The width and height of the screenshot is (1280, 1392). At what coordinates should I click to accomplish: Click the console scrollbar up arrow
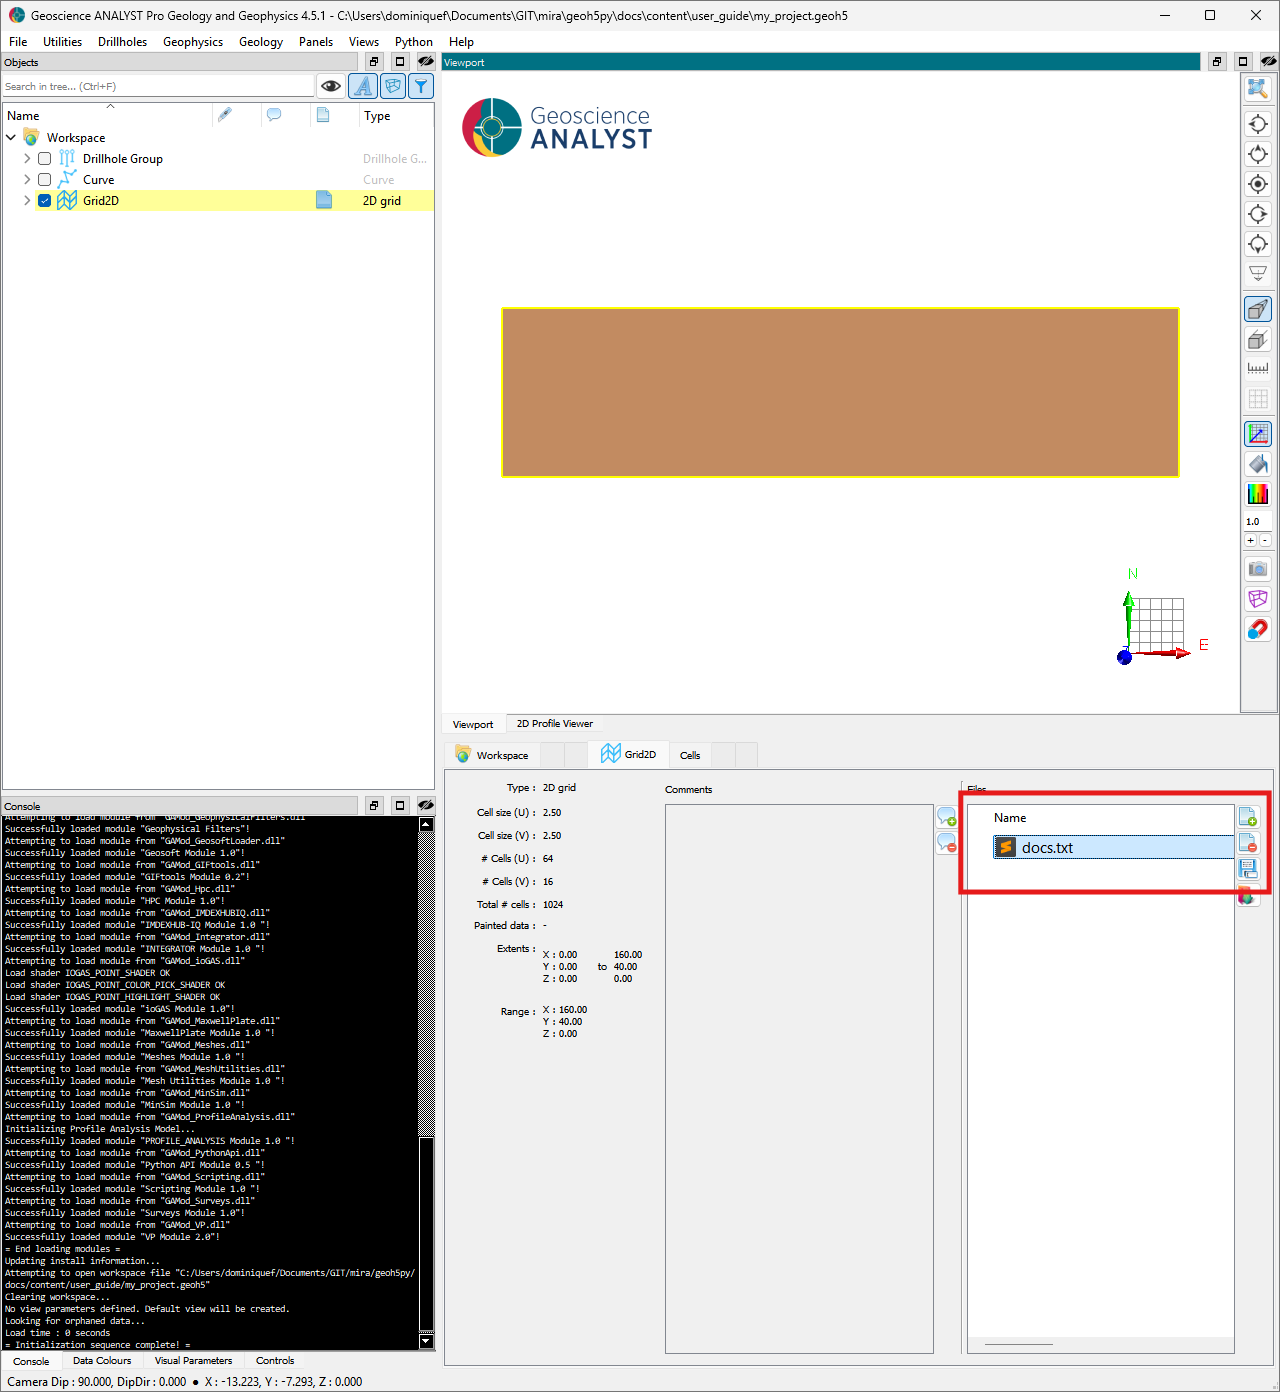pos(427,825)
